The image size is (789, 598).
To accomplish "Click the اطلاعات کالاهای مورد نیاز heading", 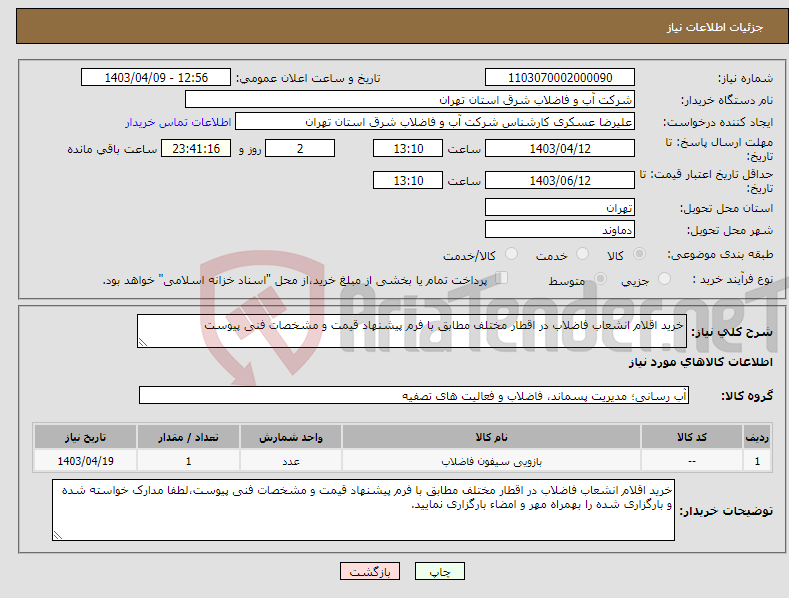I will (700, 362).
